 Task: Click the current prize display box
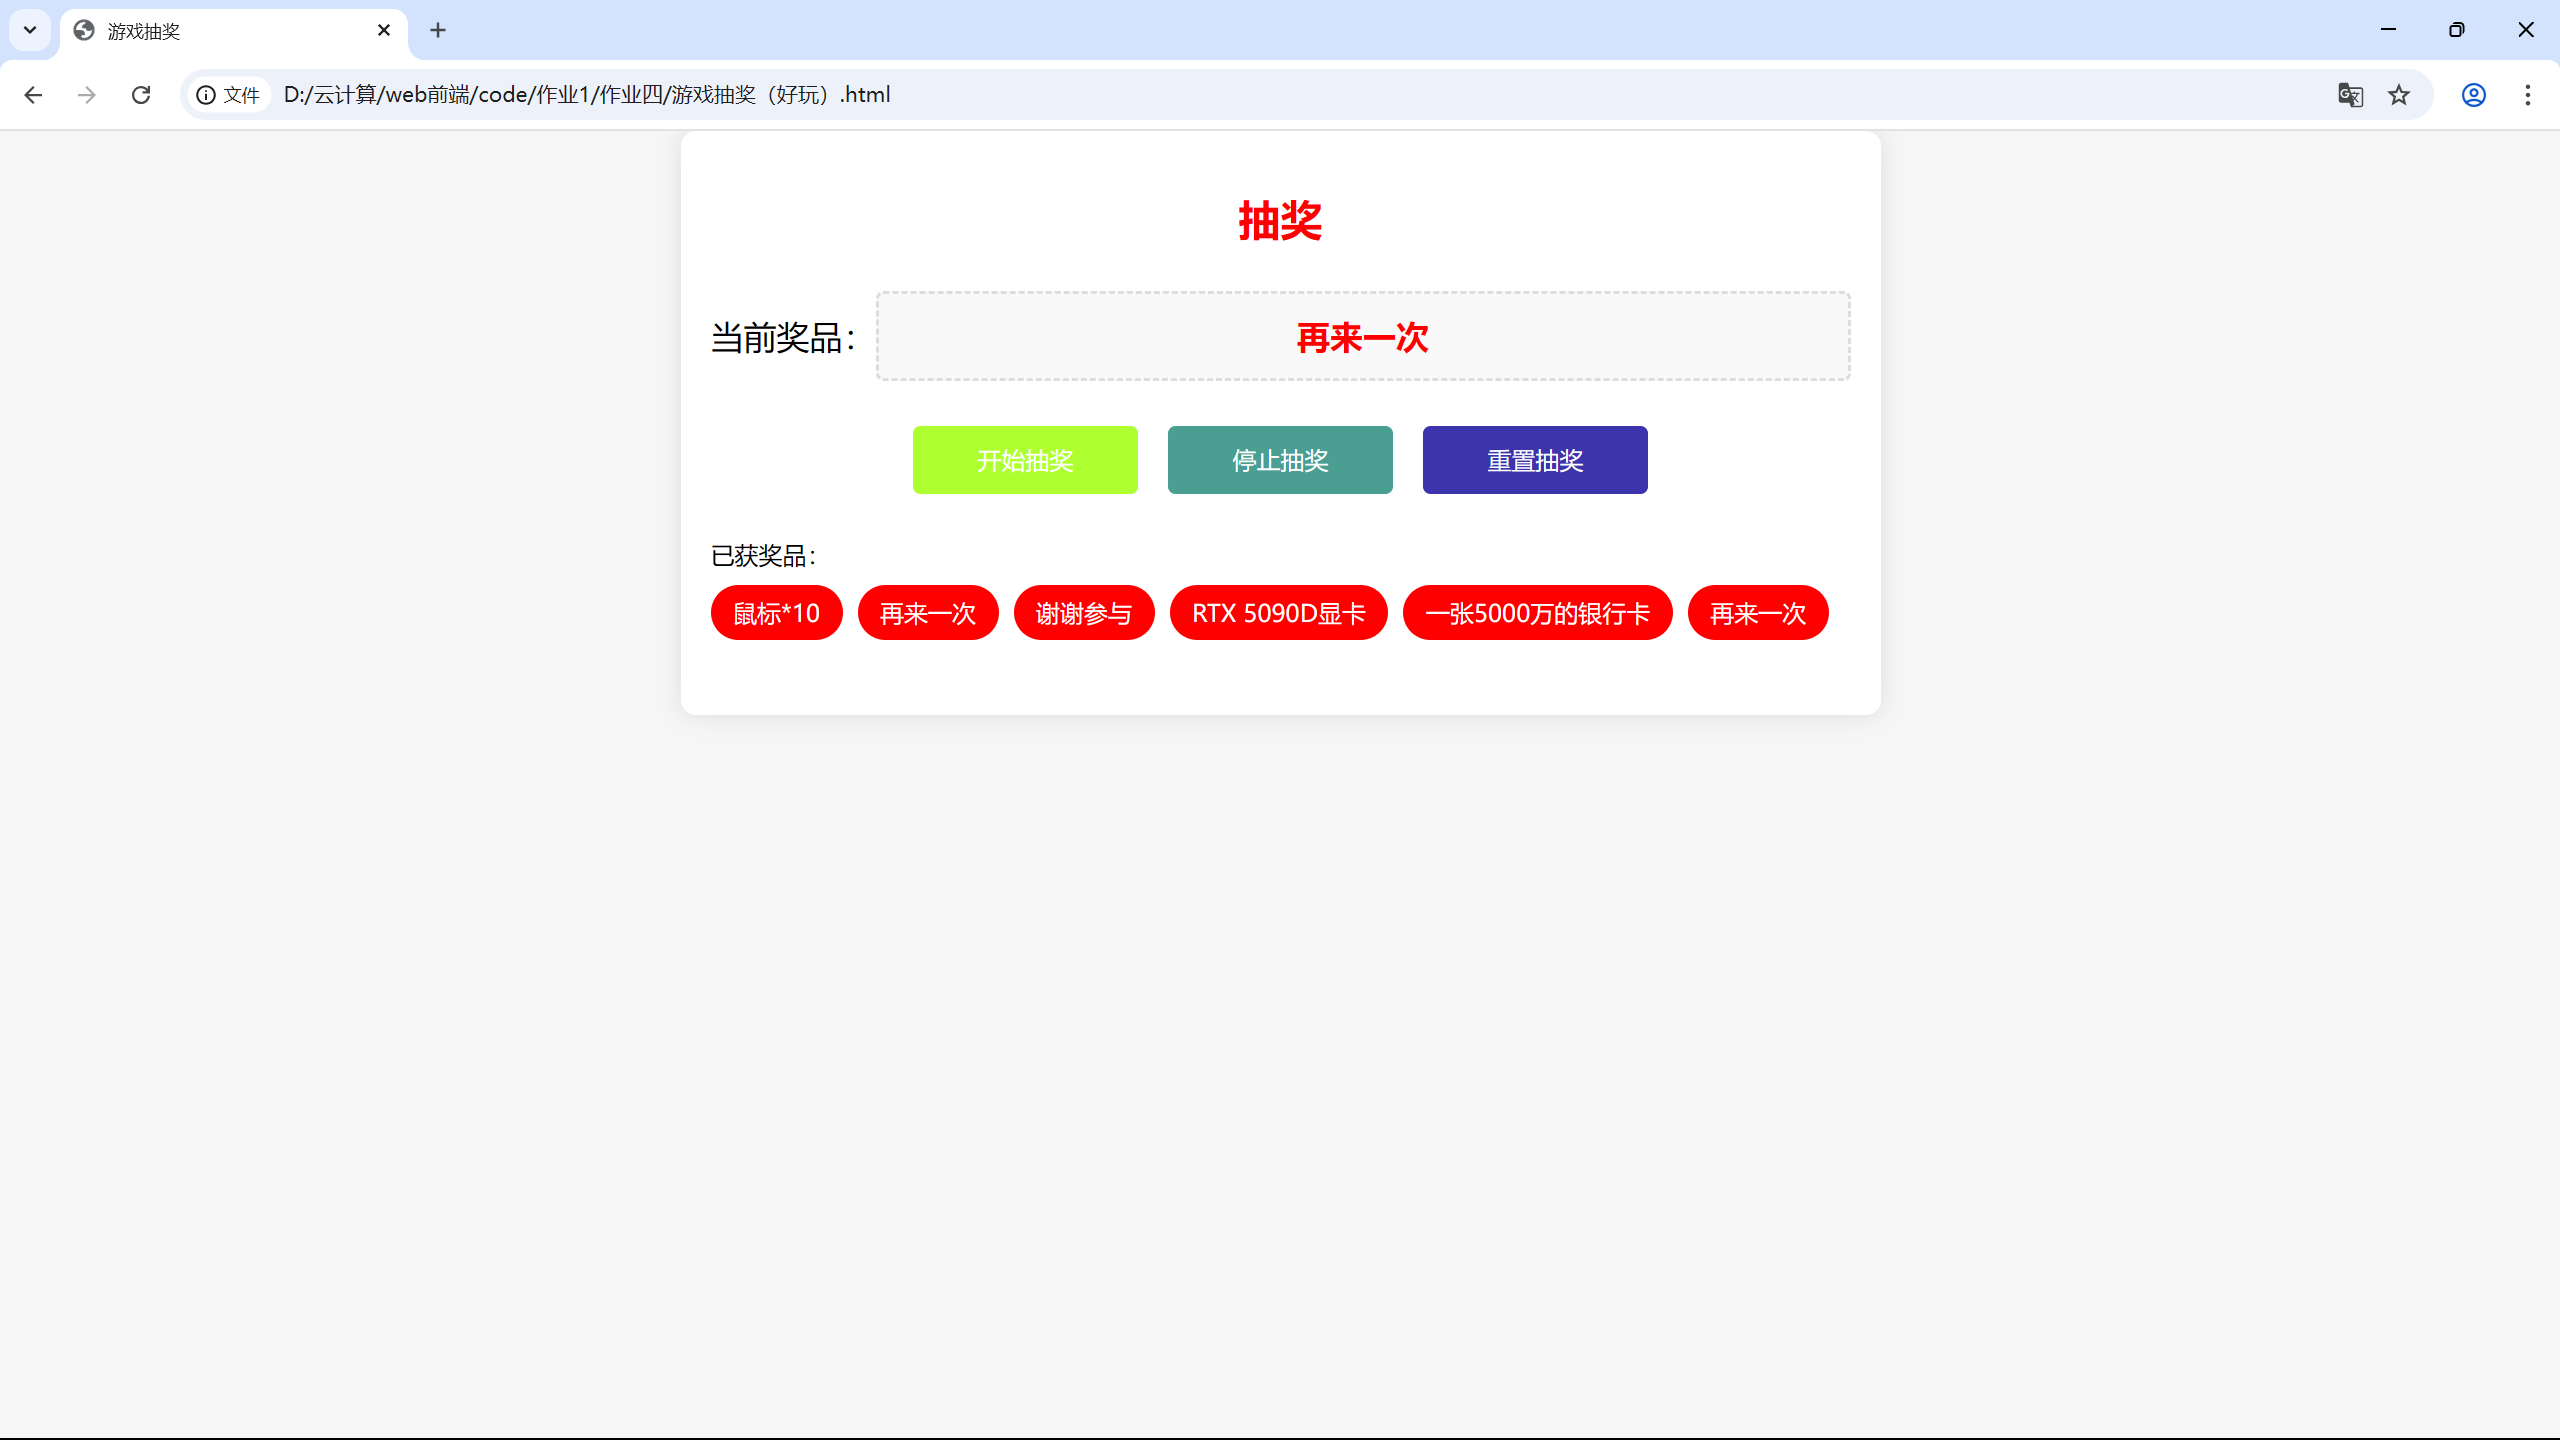[x=1363, y=337]
